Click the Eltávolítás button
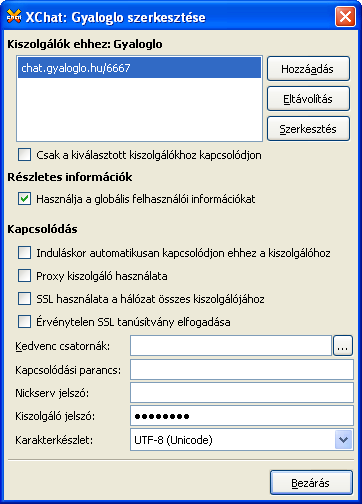The height and width of the screenshot is (504, 362). (308, 99)
